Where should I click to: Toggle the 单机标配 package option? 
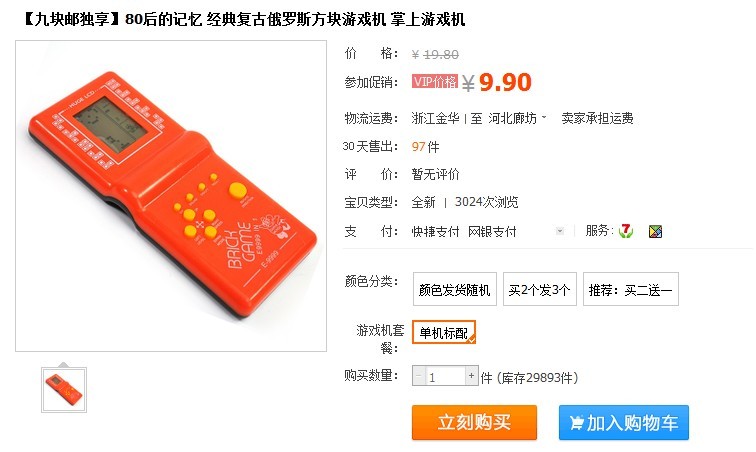444,332
